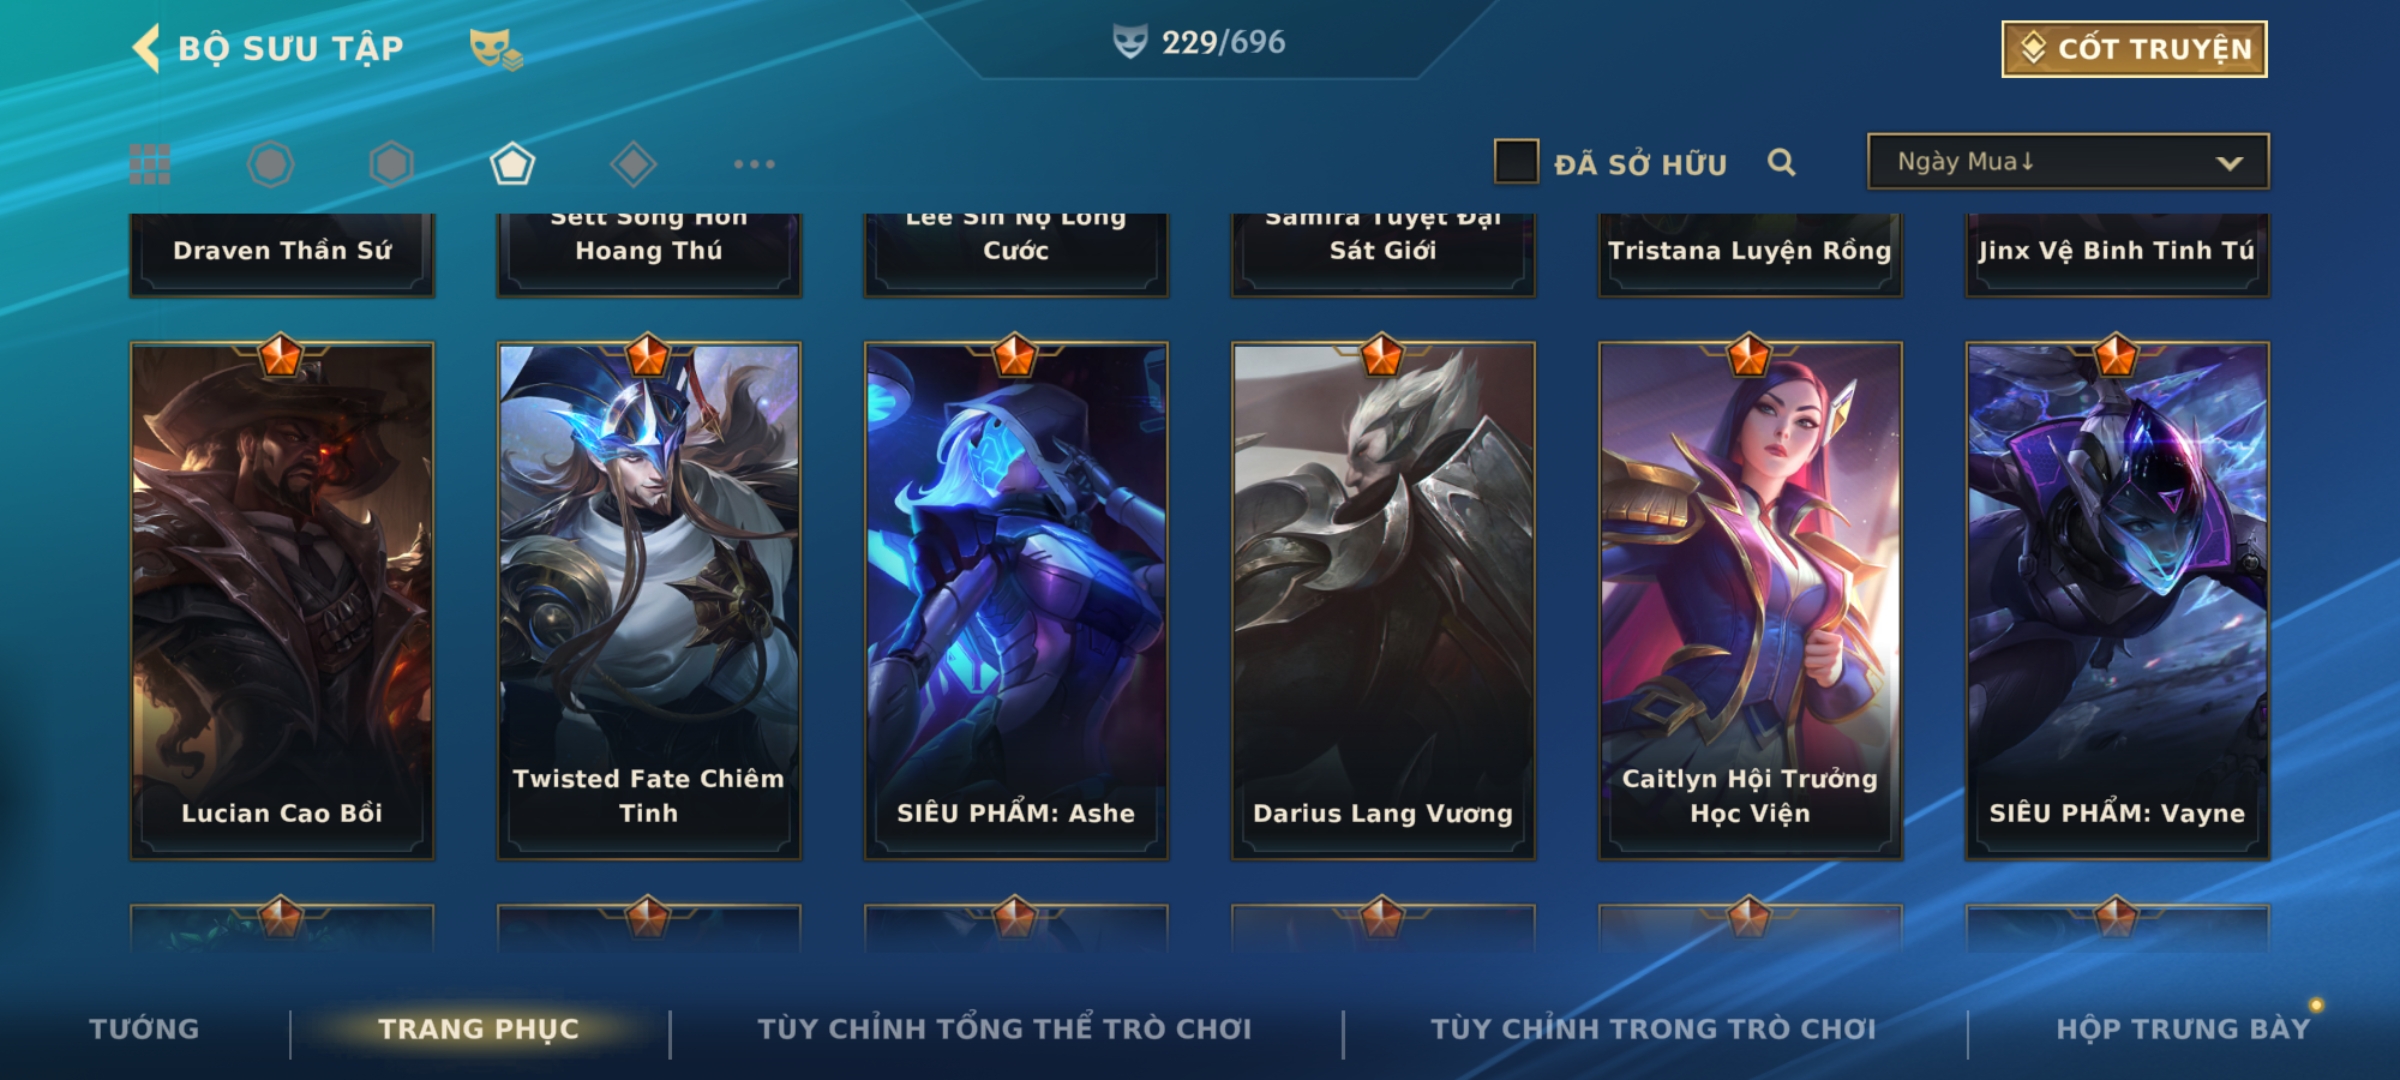Open the golden mask skin-set icon
Image resolution: width=2400 pixels, height=1080 pixels.
[x=496, y=48]
